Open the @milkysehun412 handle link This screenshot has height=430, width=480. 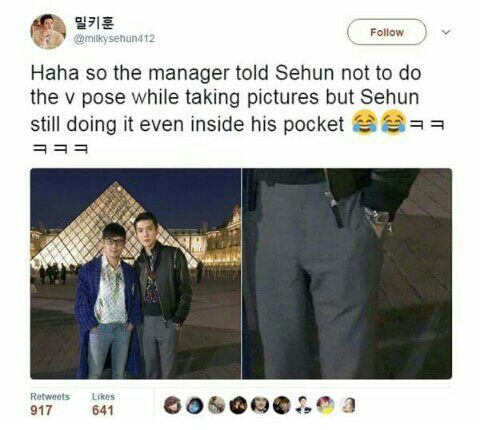point(114,39)
